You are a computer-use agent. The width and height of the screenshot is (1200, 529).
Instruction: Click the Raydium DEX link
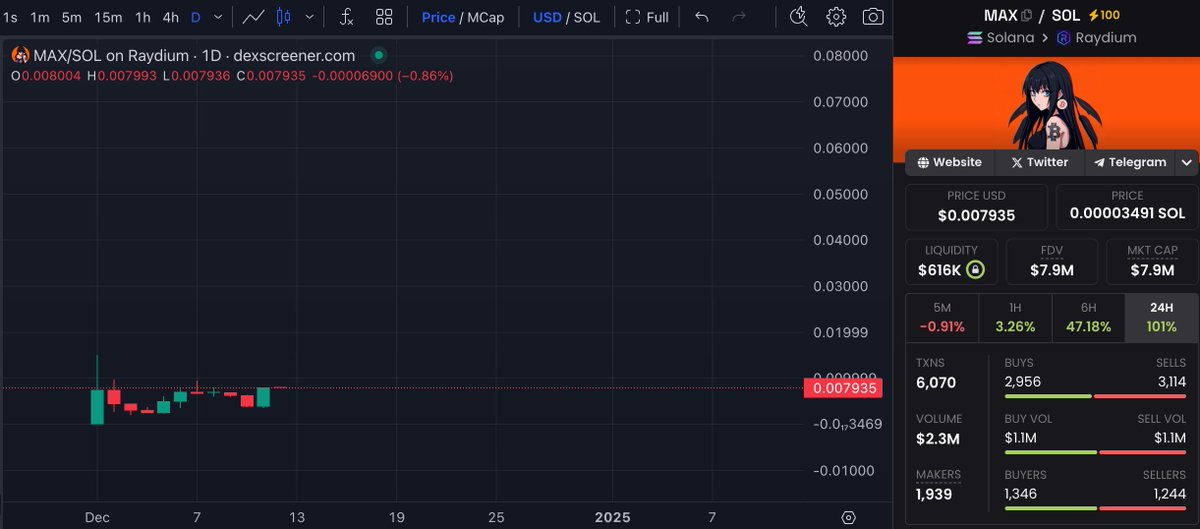1096,38
